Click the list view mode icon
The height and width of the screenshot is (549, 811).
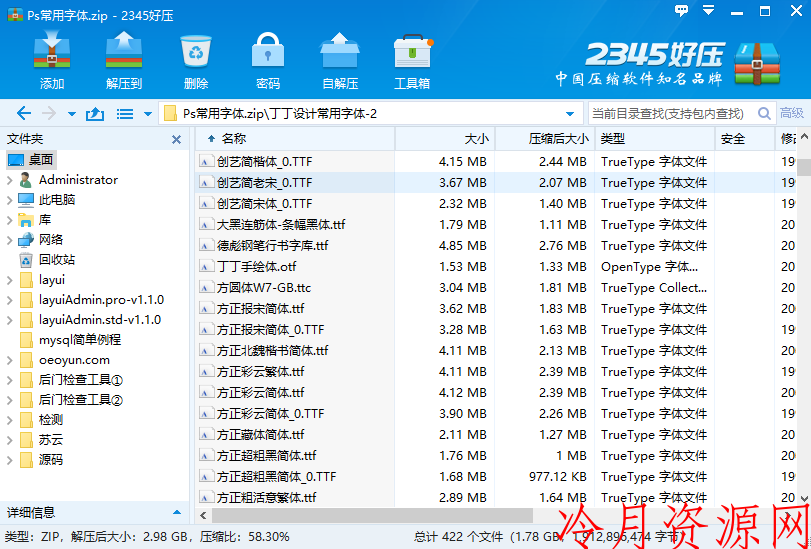point(125,114)
